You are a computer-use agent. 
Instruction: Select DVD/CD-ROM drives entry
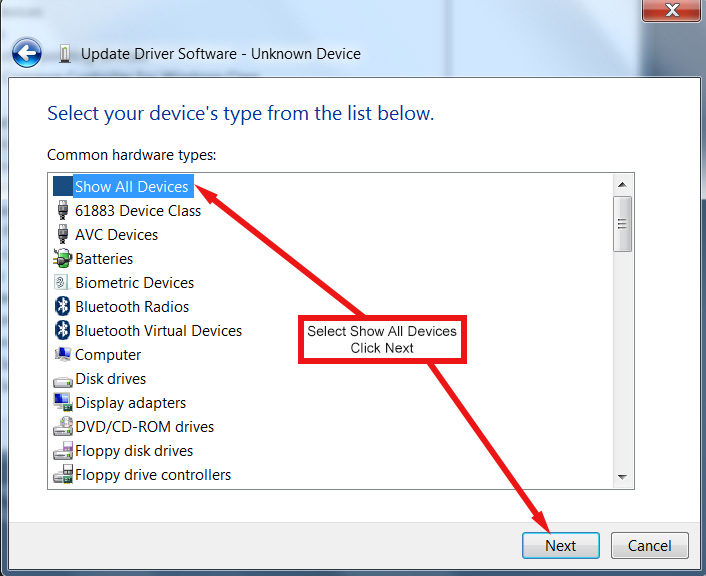coord(144,427)
